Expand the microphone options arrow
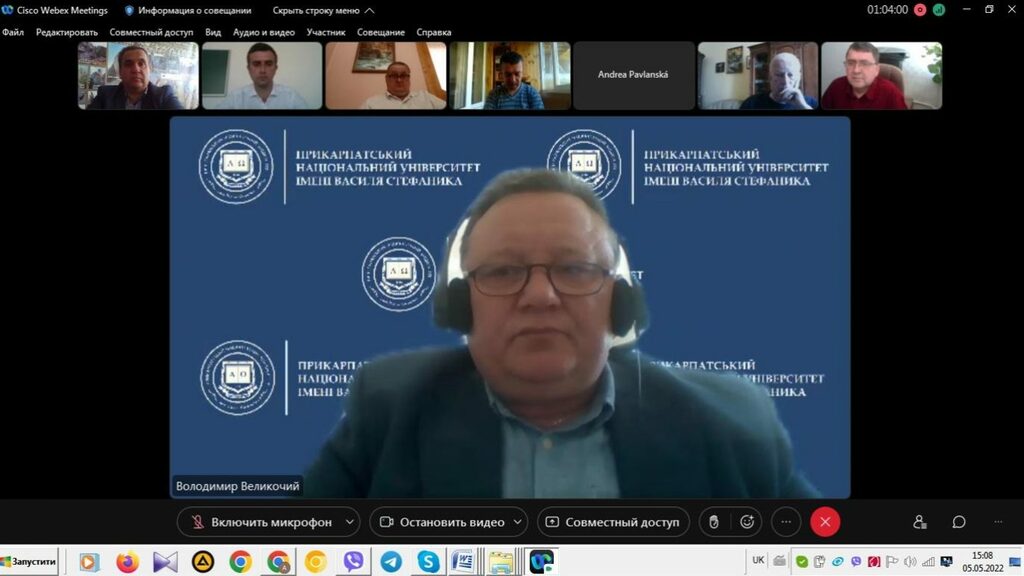 349,522
